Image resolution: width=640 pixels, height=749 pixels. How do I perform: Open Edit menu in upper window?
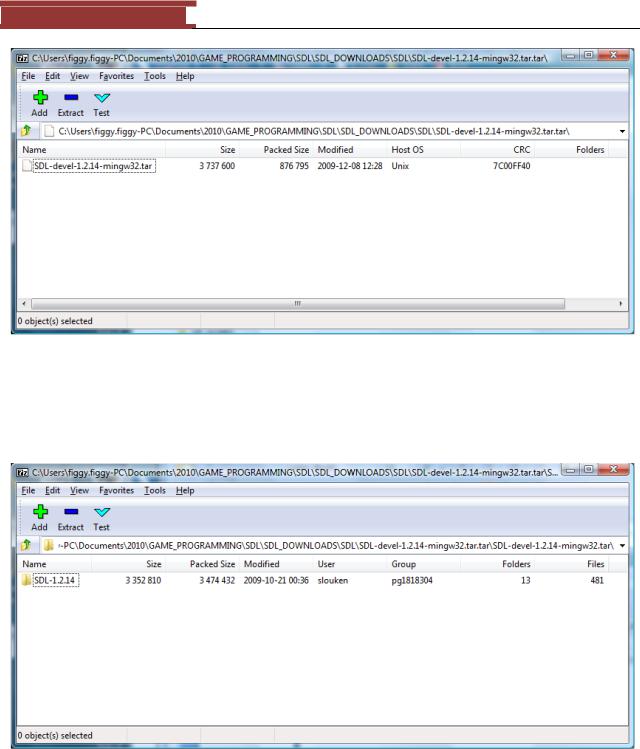coord(53,76)
